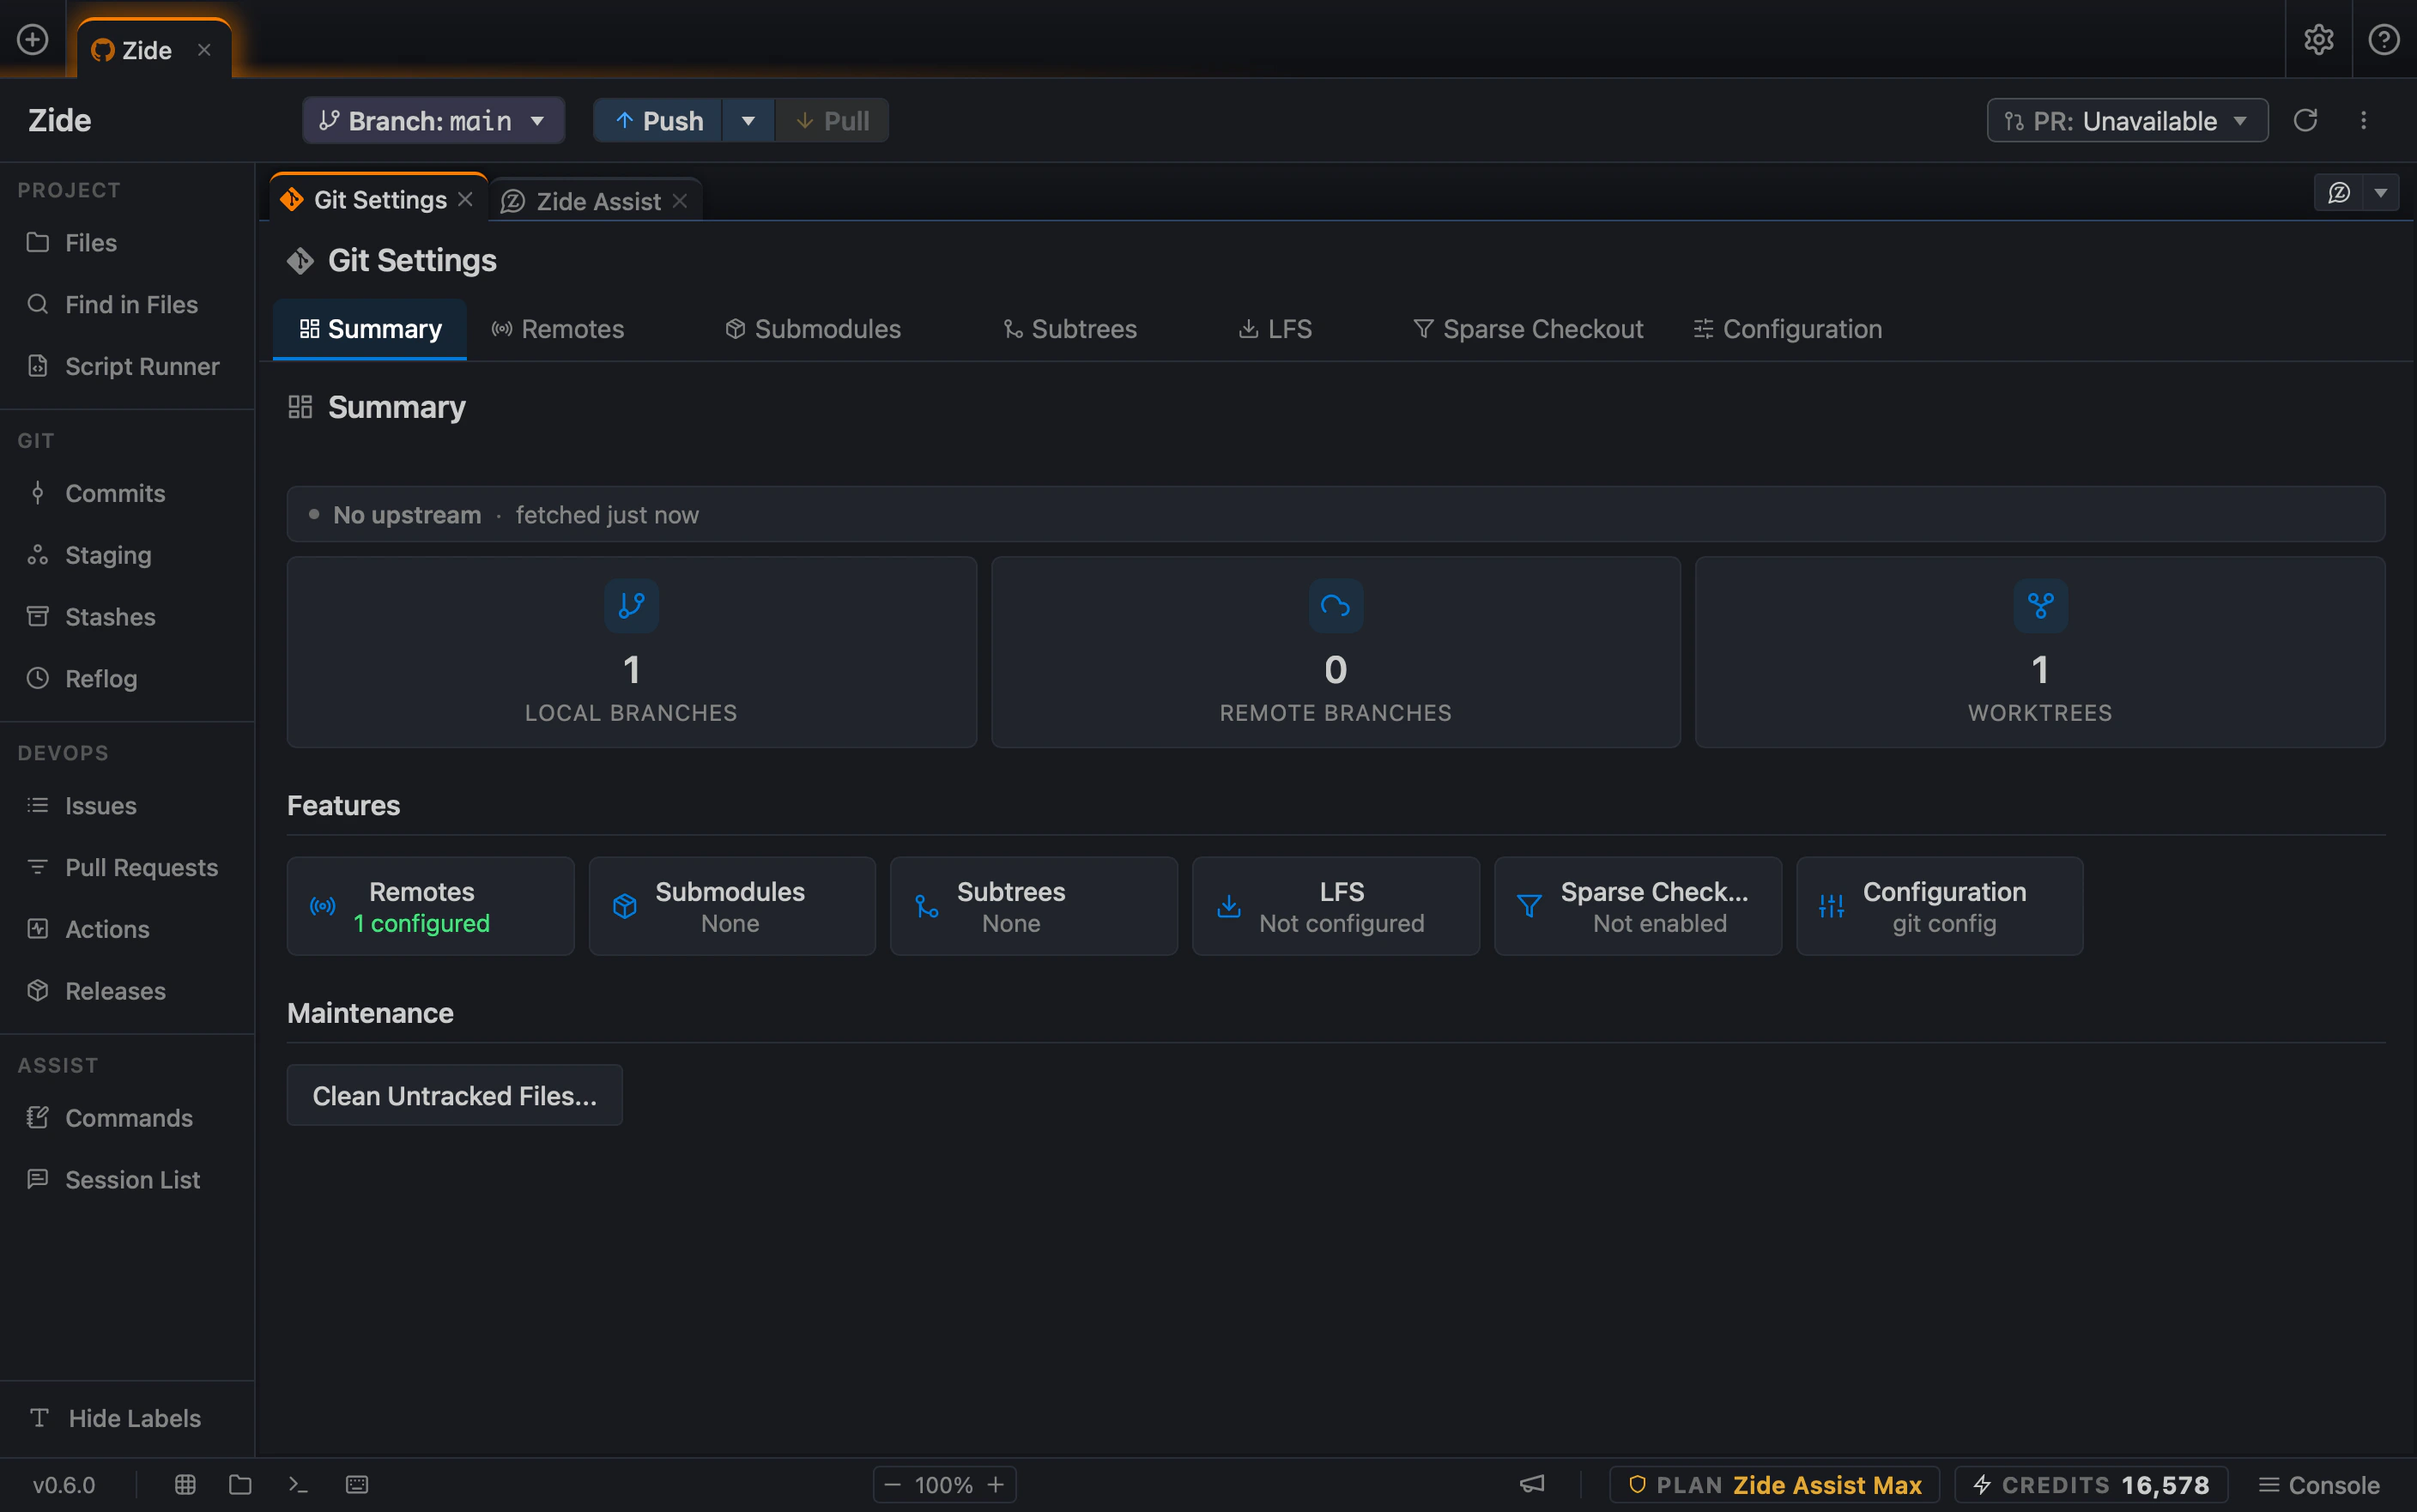Open Submodules None feature card
This screenshot has width=2417, height=1512.
(x=732, y=906)
